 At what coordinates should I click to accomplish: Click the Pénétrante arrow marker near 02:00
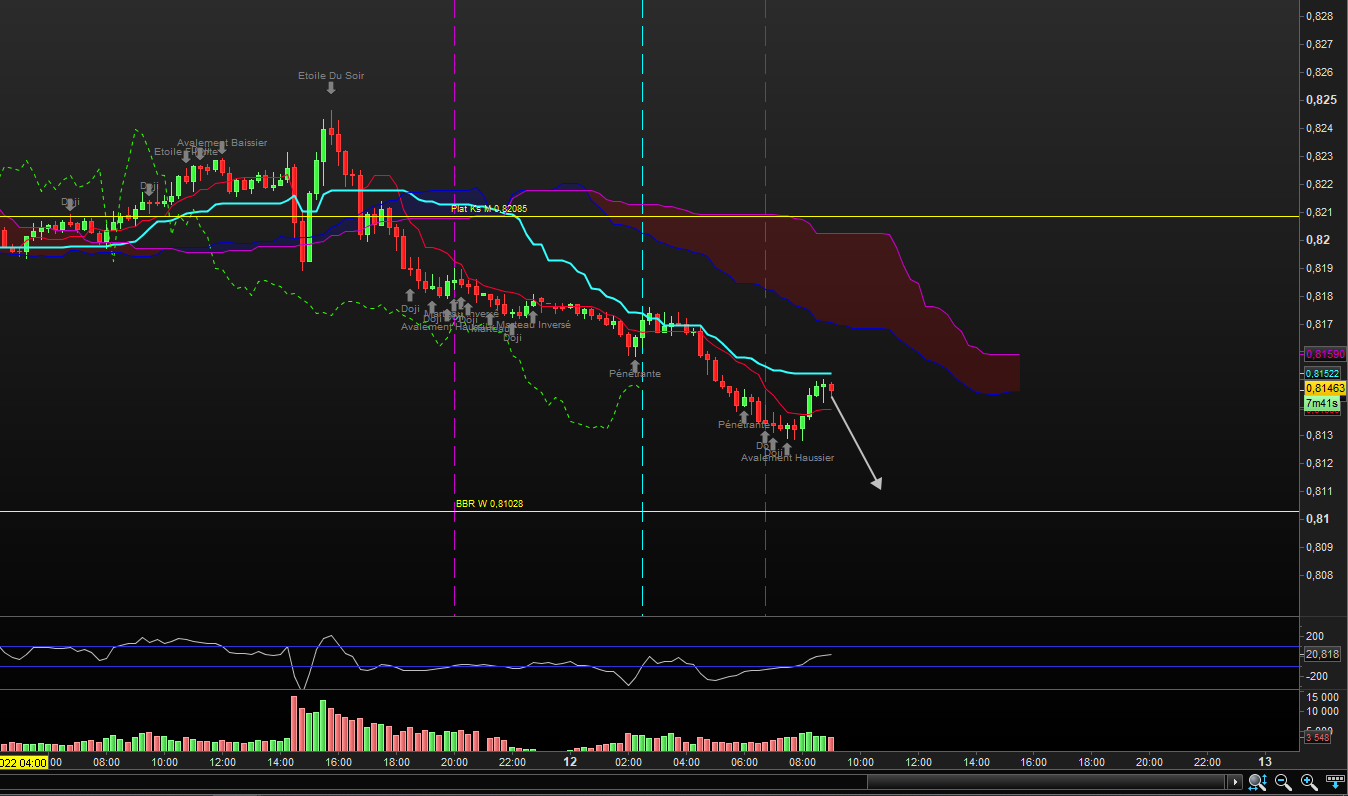click(634, 366)
